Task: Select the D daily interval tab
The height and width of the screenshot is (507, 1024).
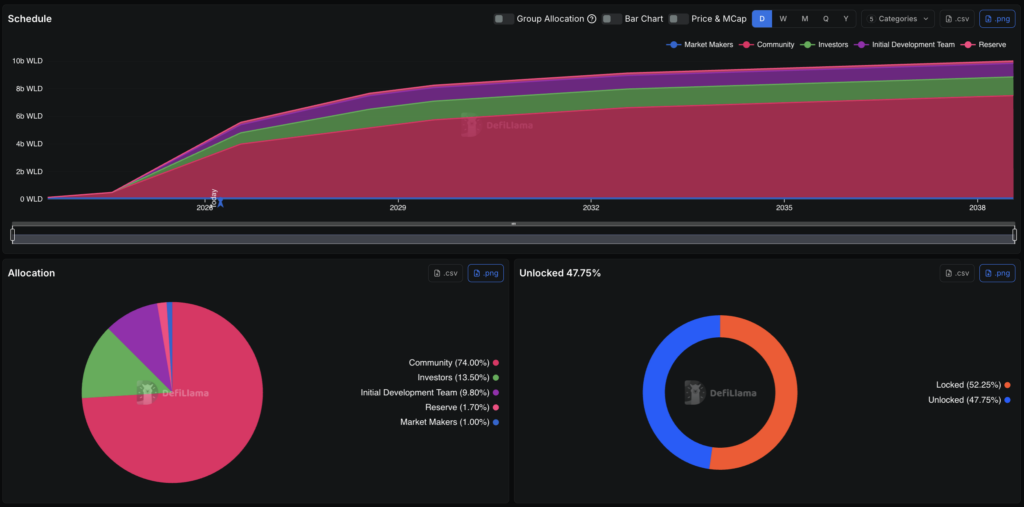Action: [x=762, y=19]
